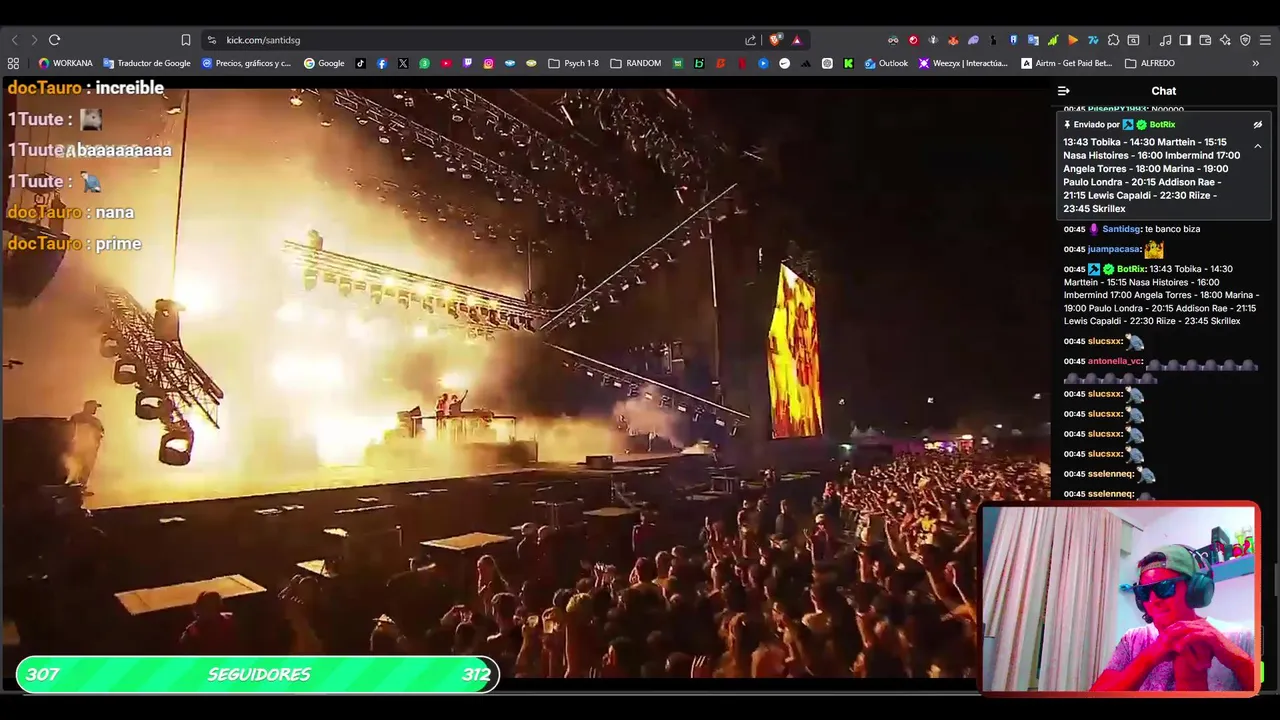Open the Leo AI sparkle icon
Viewport: 1280px width, 720px height.
pyautogui.click(x=1225, y=40)
